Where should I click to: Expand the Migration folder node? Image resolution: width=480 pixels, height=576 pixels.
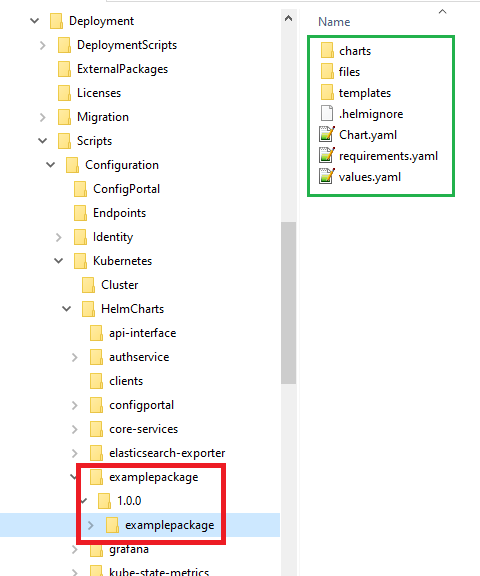pos(43,117)
